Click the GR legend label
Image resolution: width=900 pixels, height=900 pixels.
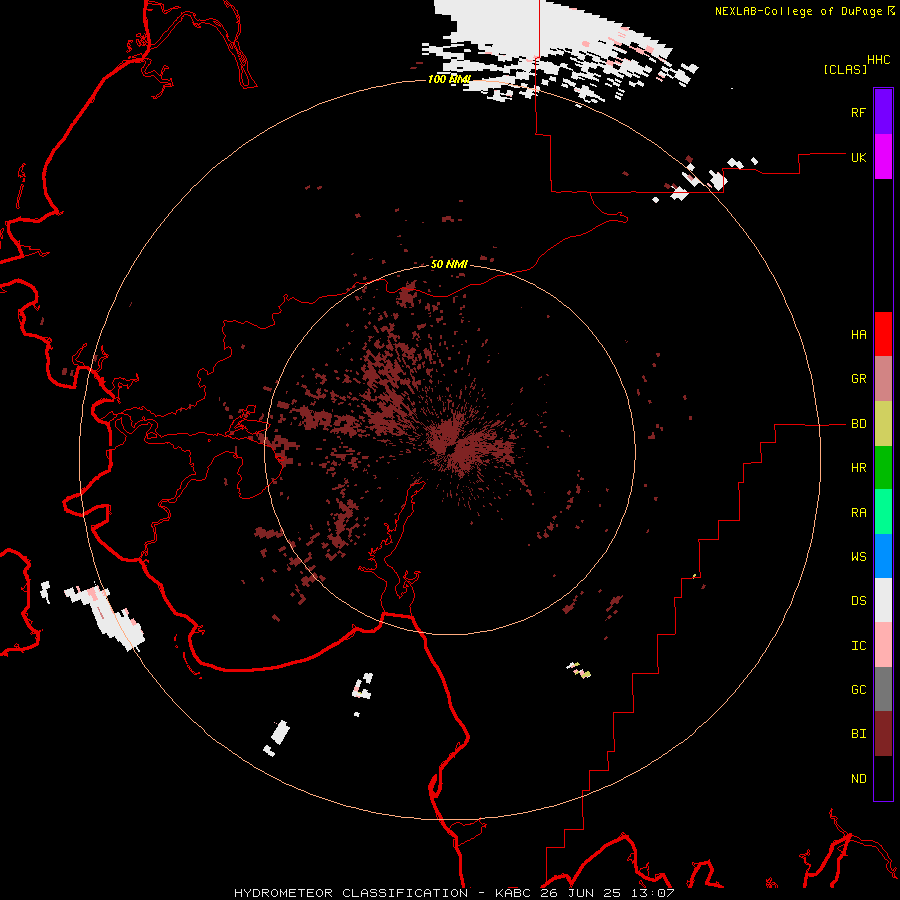tap(858, 379)
